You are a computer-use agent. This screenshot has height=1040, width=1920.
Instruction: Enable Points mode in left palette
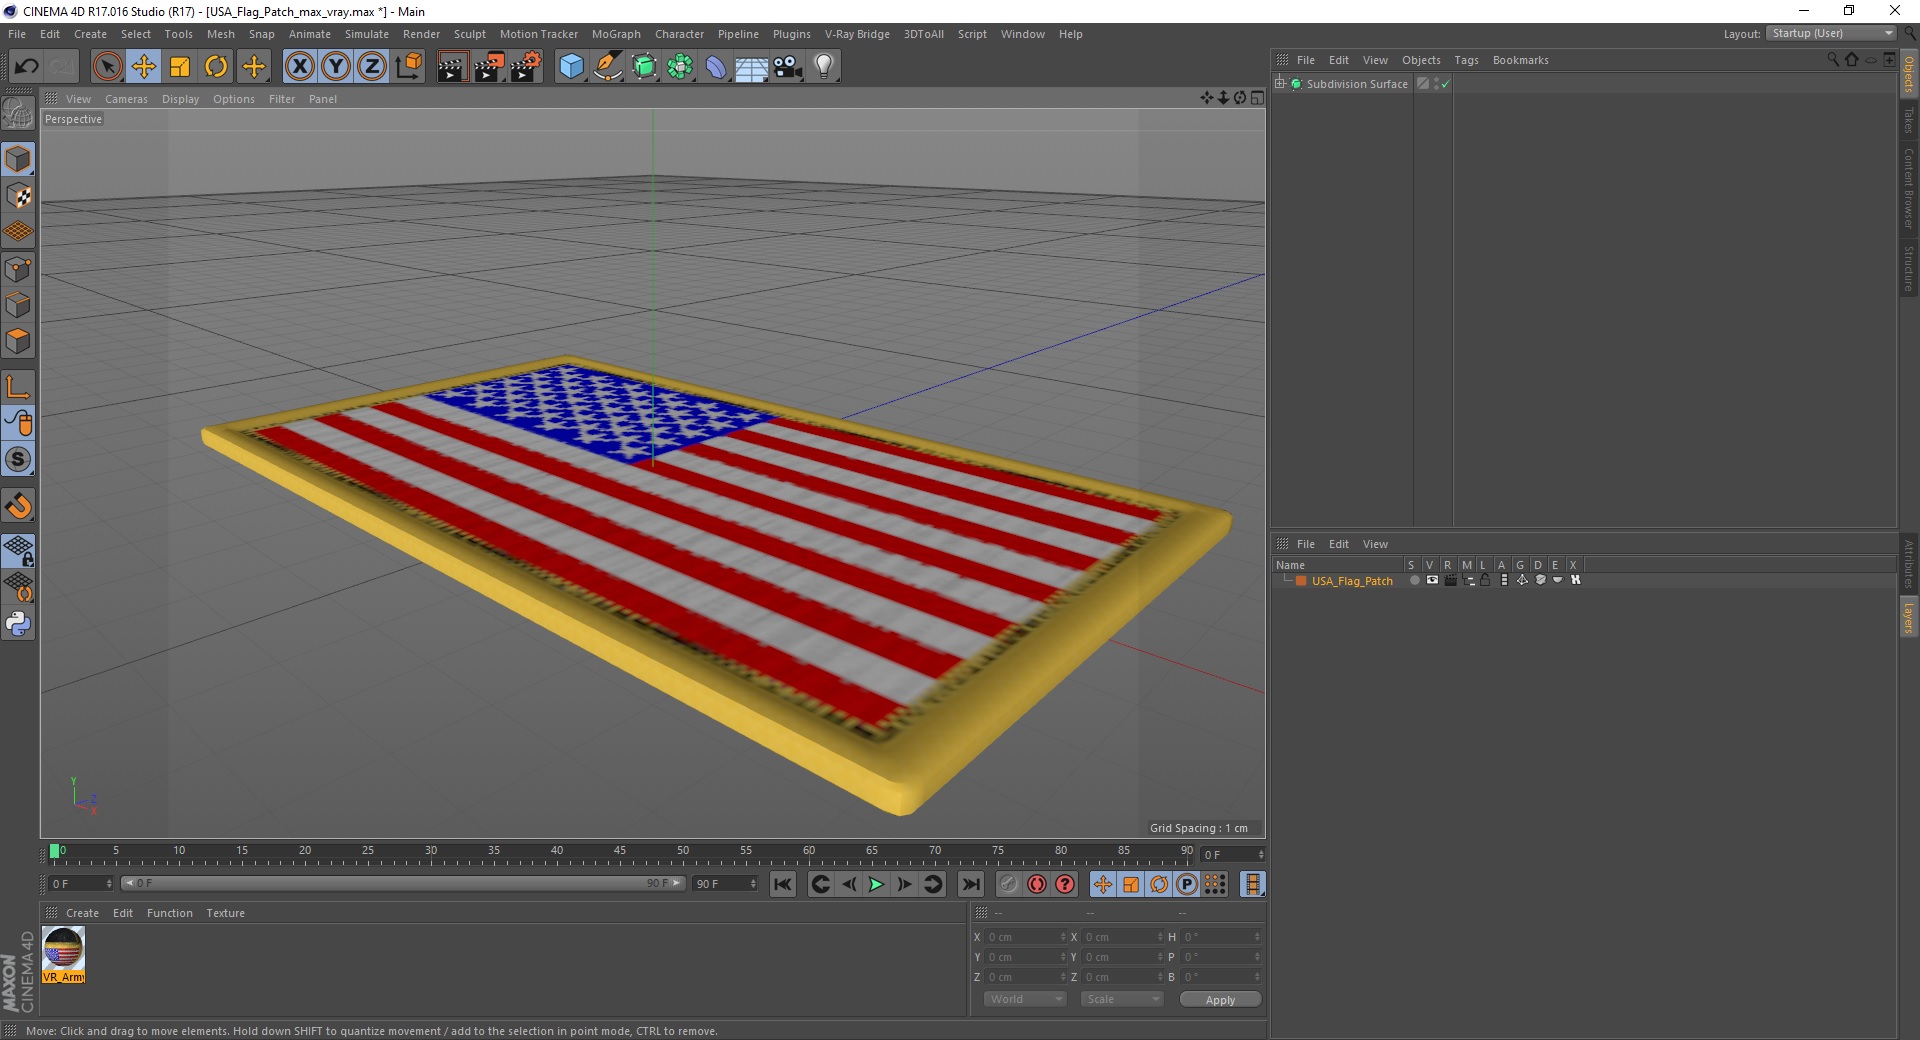pos(18,269)
